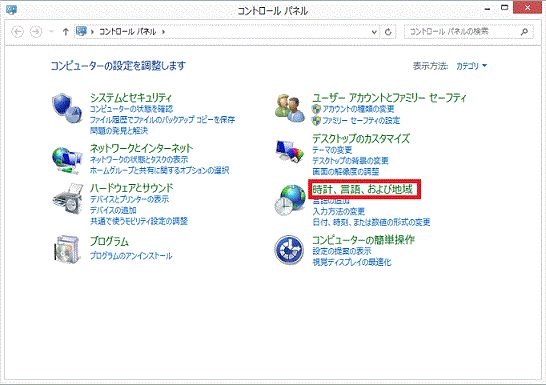The width and height of the screenshot is (546, 385).
Task: Click the forward navigation arrow
Action: (x=36, y=32)
